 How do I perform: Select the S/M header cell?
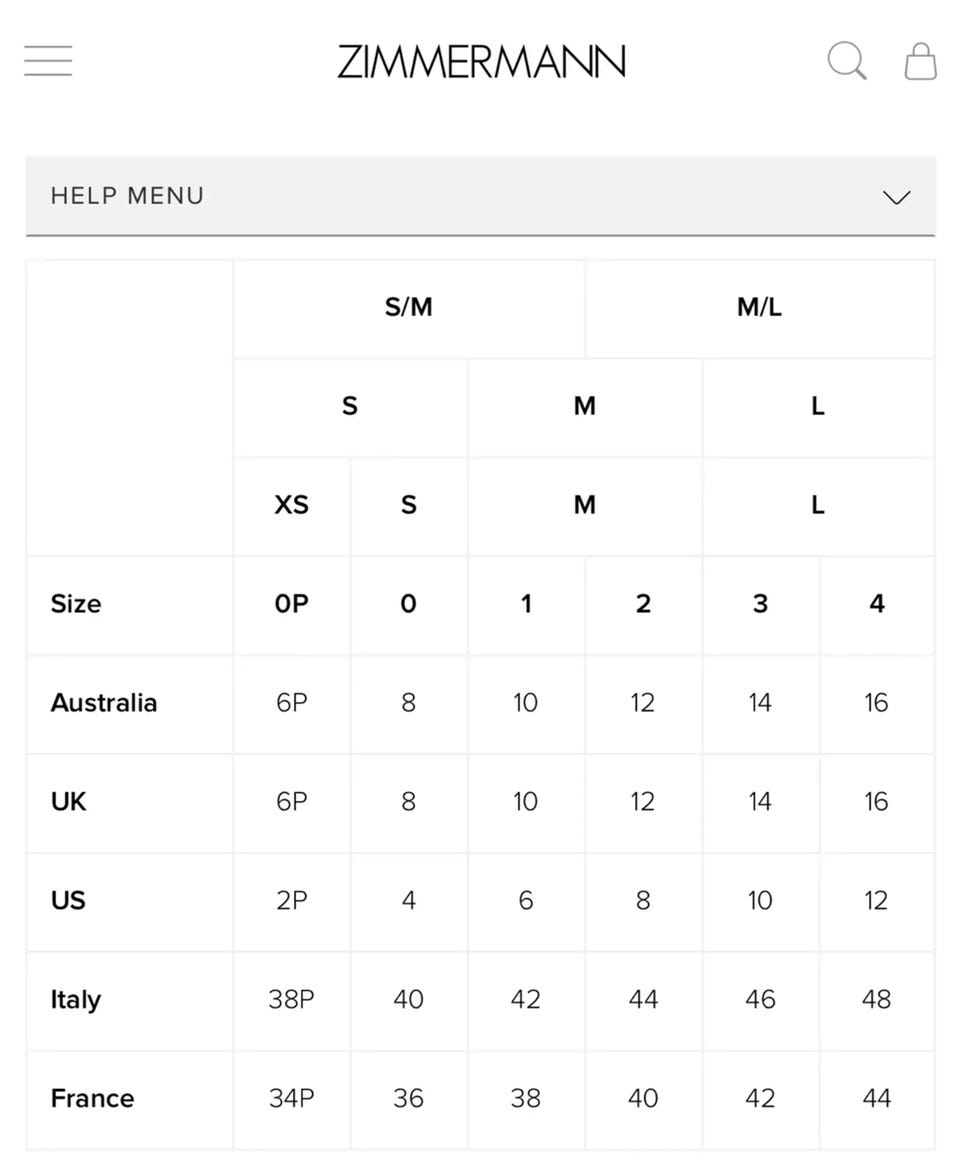pyautogui.click(x=409, y=307)
